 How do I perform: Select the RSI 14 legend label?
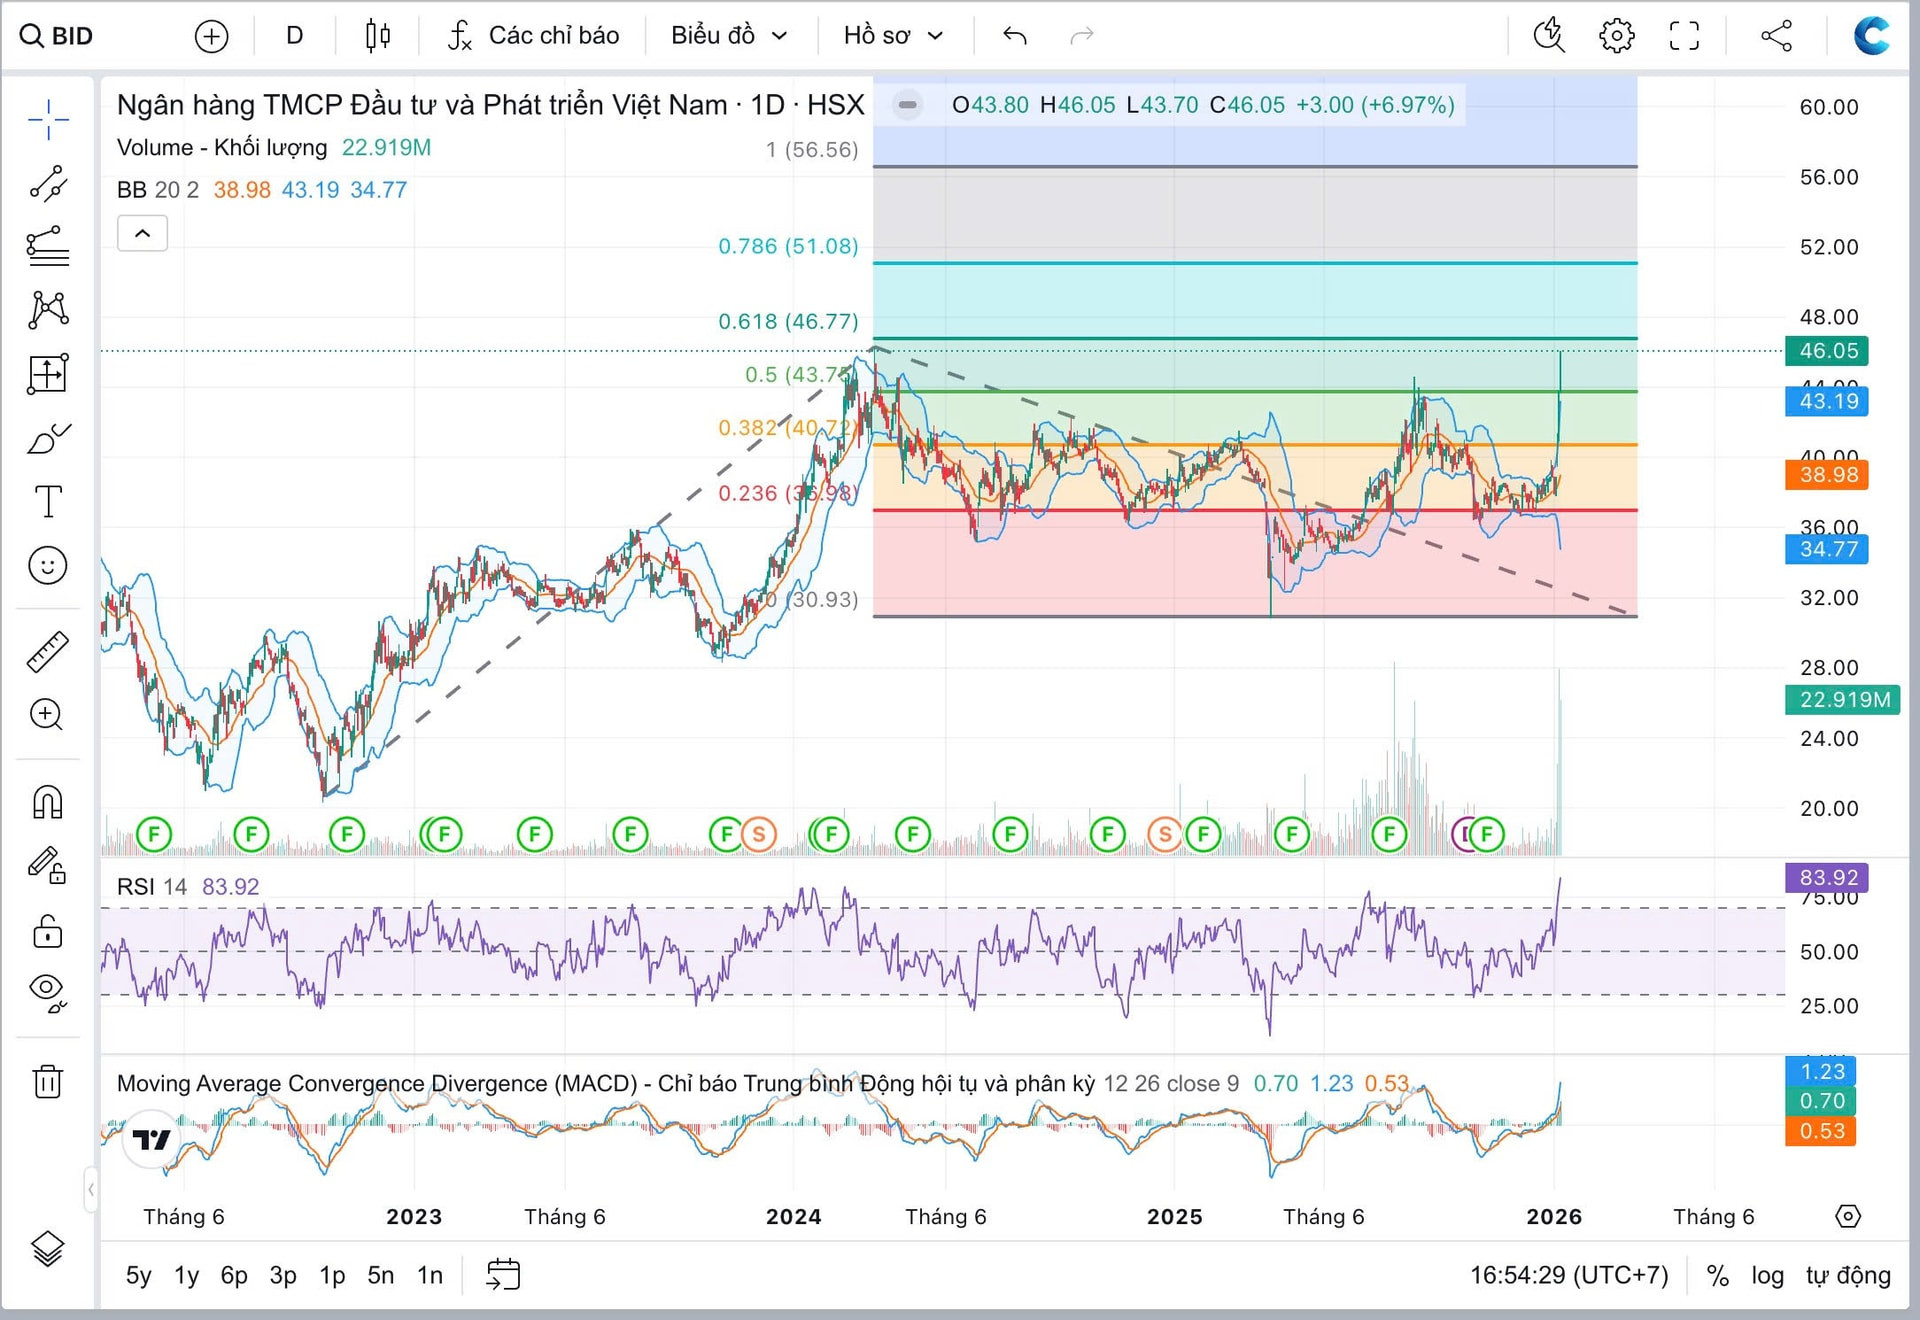pyautogui.click(x=152, y=887)
